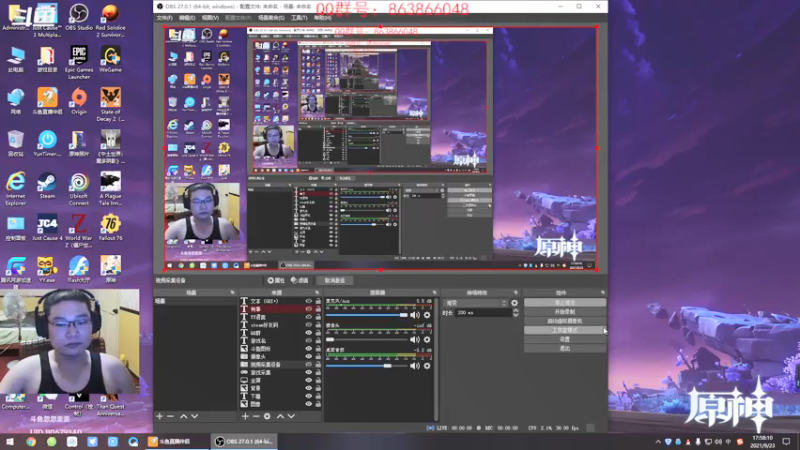Remove selected source with minus icon
The width and height of the screenshot is (800, 450).
point(256,416)
